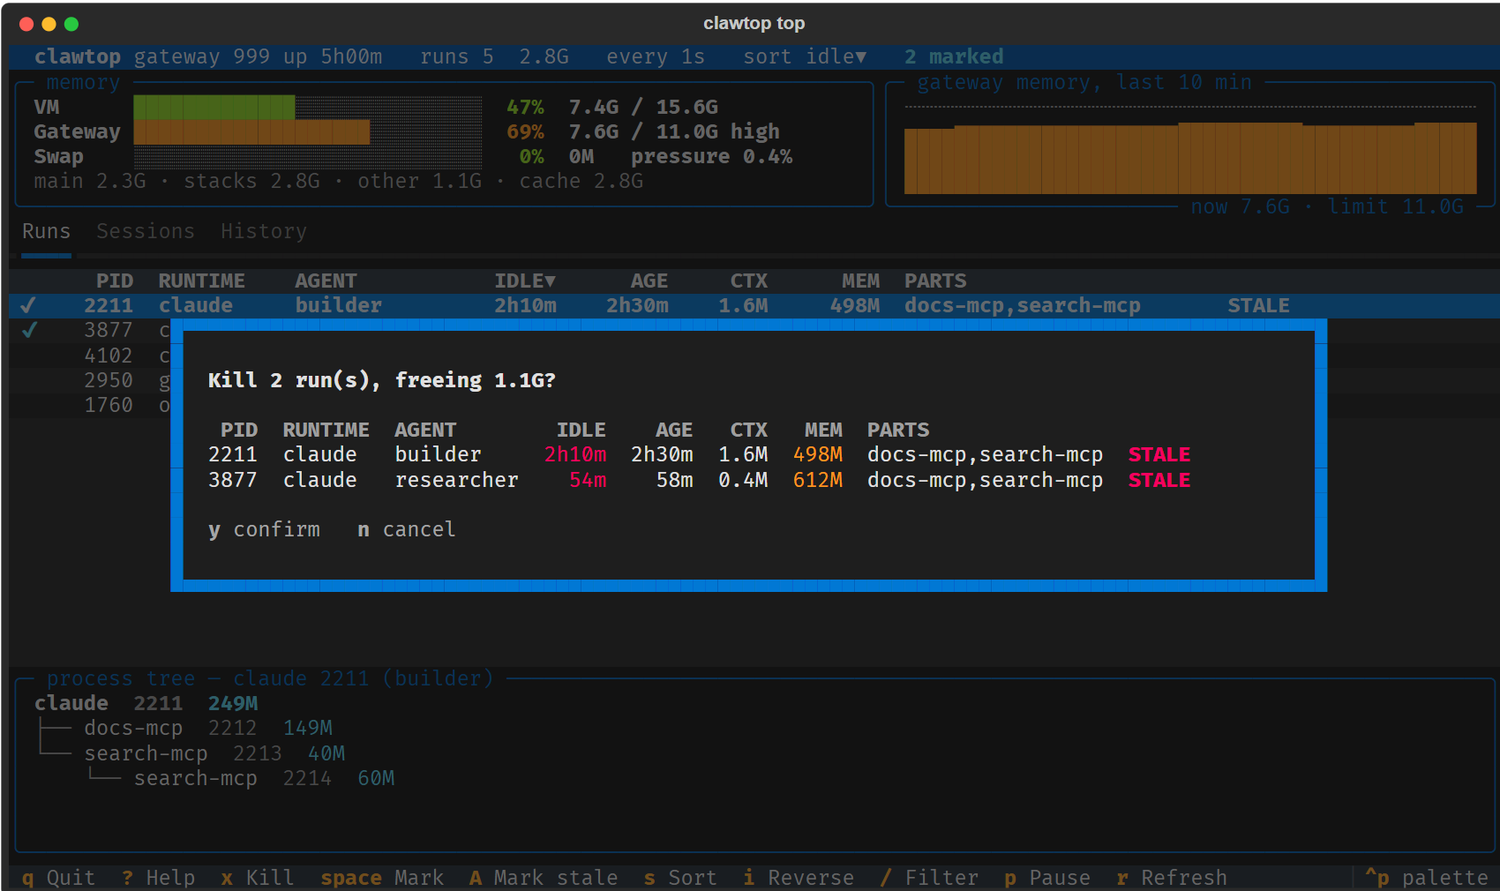Switch to the Sessions tab
Screen dimensions: 1500x891
pos(145,231)
